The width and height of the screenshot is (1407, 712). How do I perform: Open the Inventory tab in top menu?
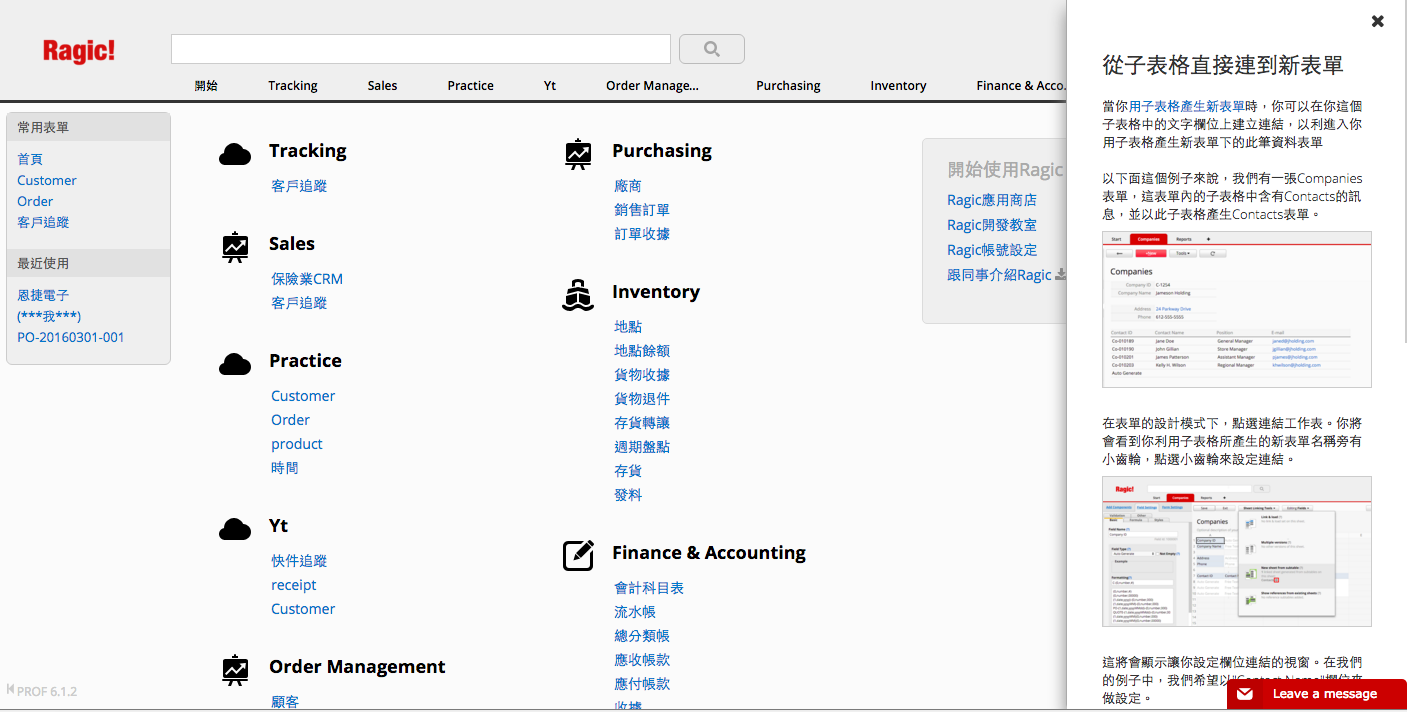coord(898,86)
